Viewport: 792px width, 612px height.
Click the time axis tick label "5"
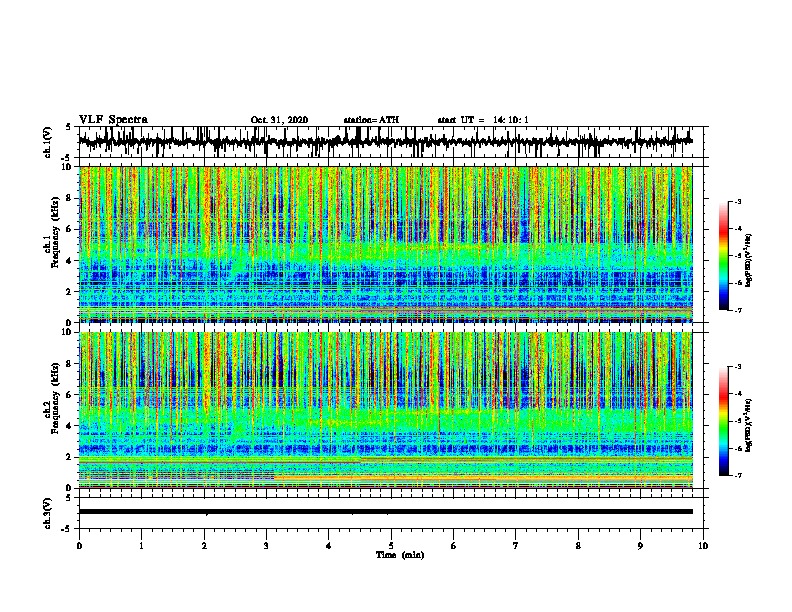pyautogui.click(x=391, y=546)
